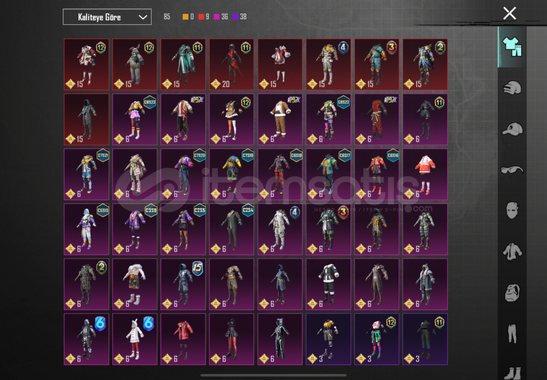Click the horizontal scroll bar at bottom

click(274, 376)
